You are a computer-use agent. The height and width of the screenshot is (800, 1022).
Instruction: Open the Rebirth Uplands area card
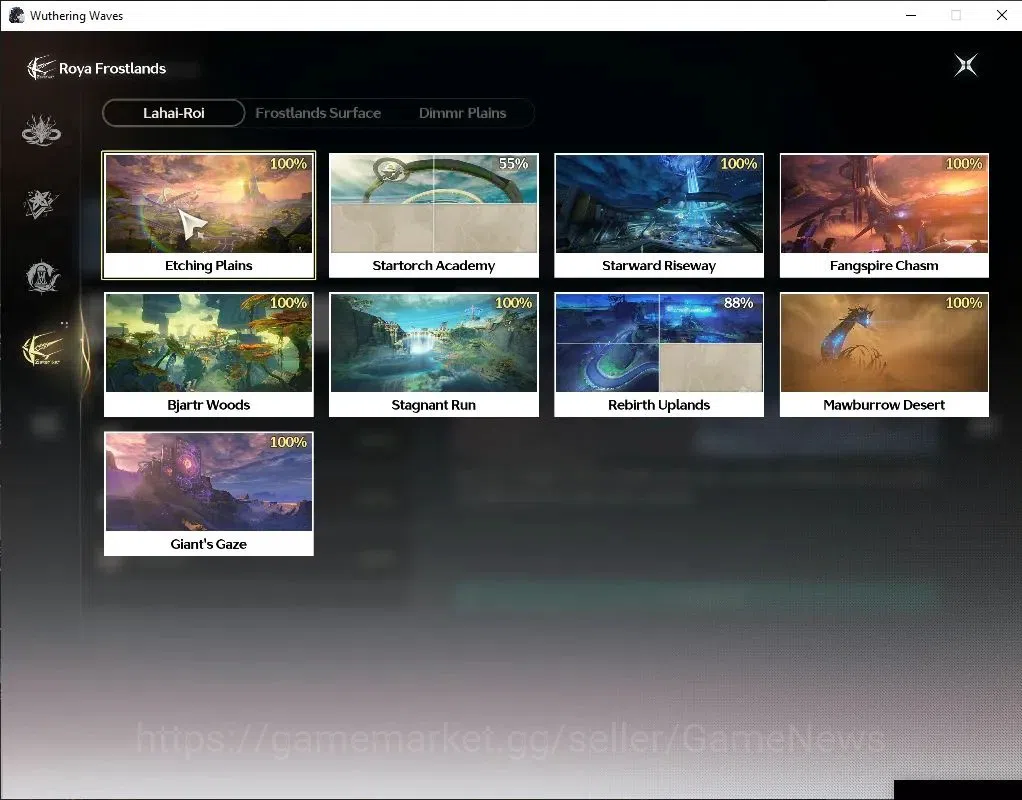[x=659, y=355]
